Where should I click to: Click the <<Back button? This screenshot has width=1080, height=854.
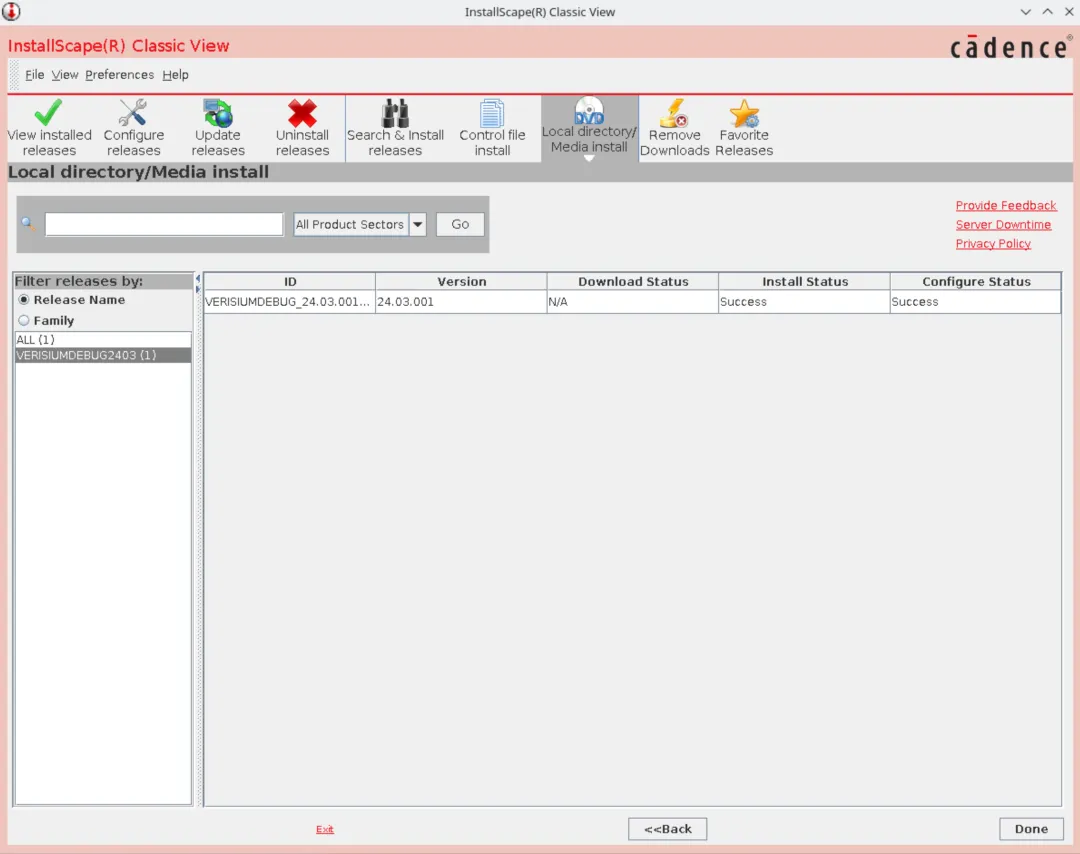pyautogui.click(x=667, y=829)
